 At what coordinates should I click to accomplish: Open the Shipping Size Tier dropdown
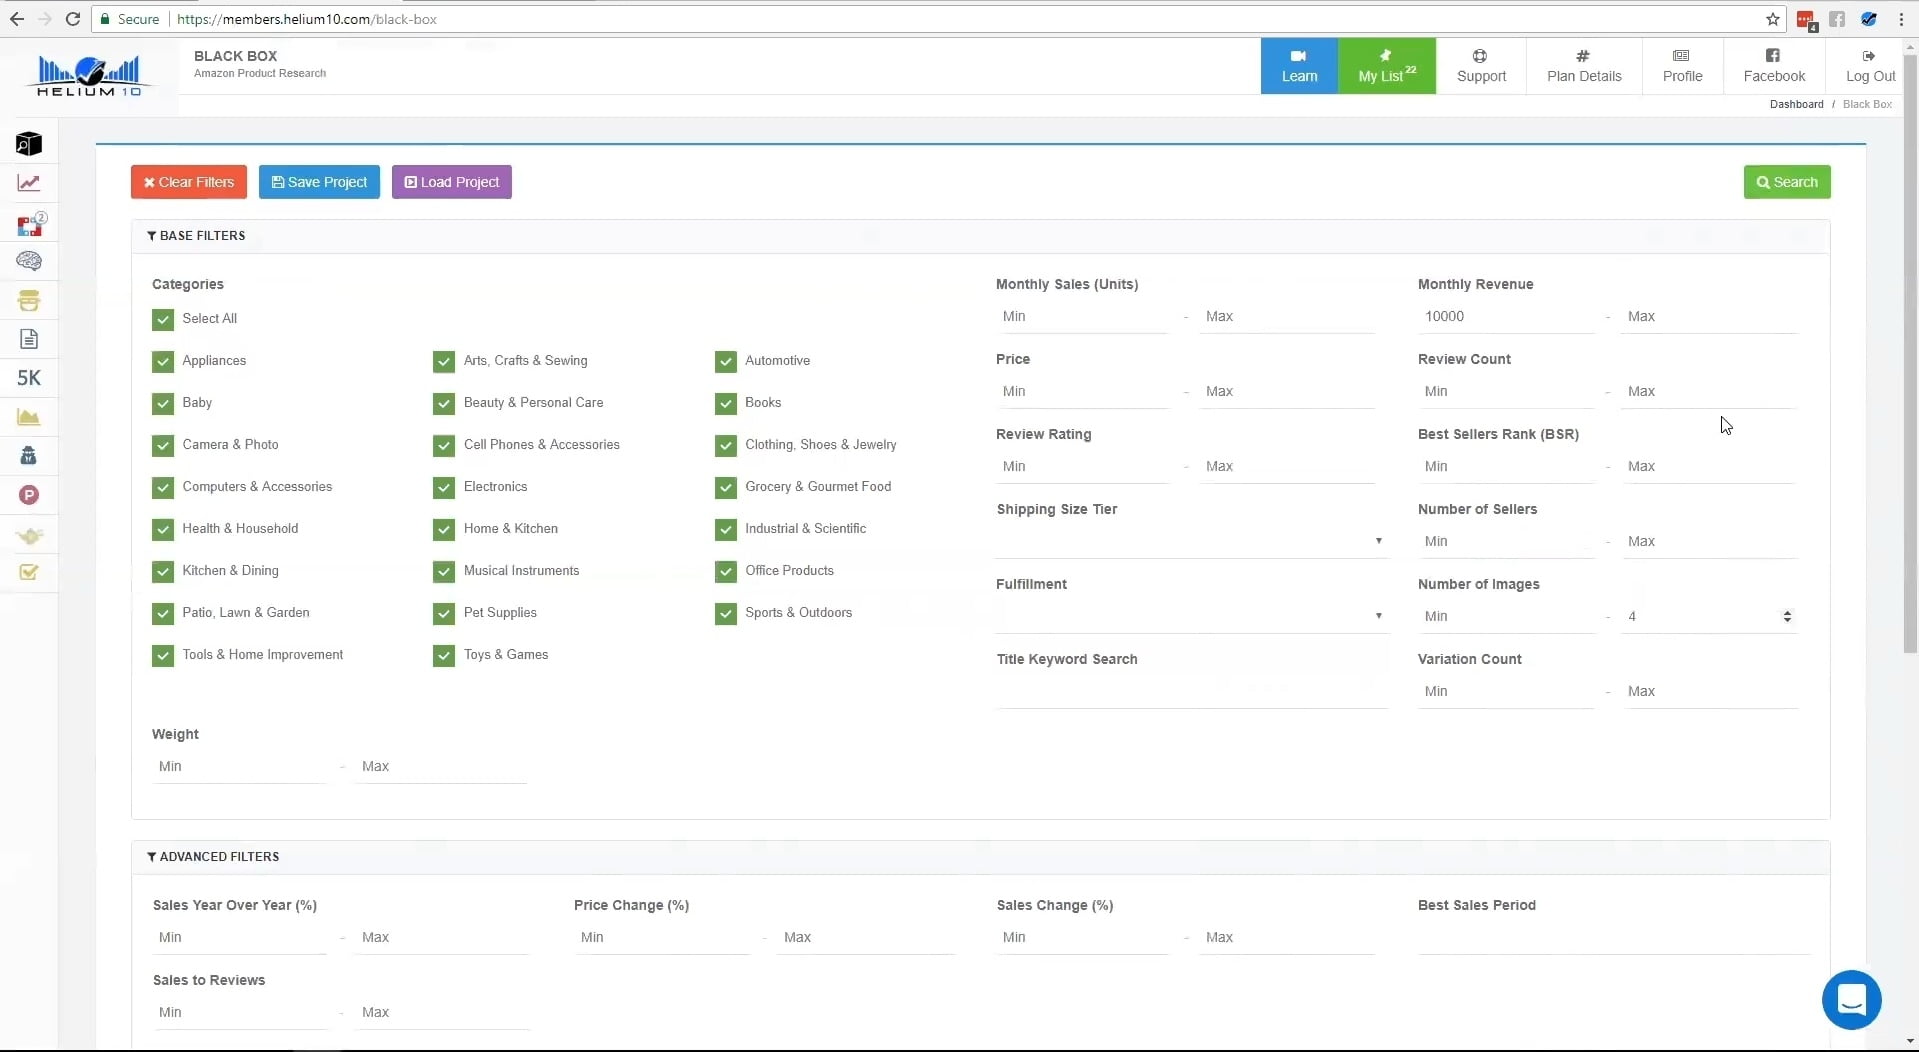1192,541
